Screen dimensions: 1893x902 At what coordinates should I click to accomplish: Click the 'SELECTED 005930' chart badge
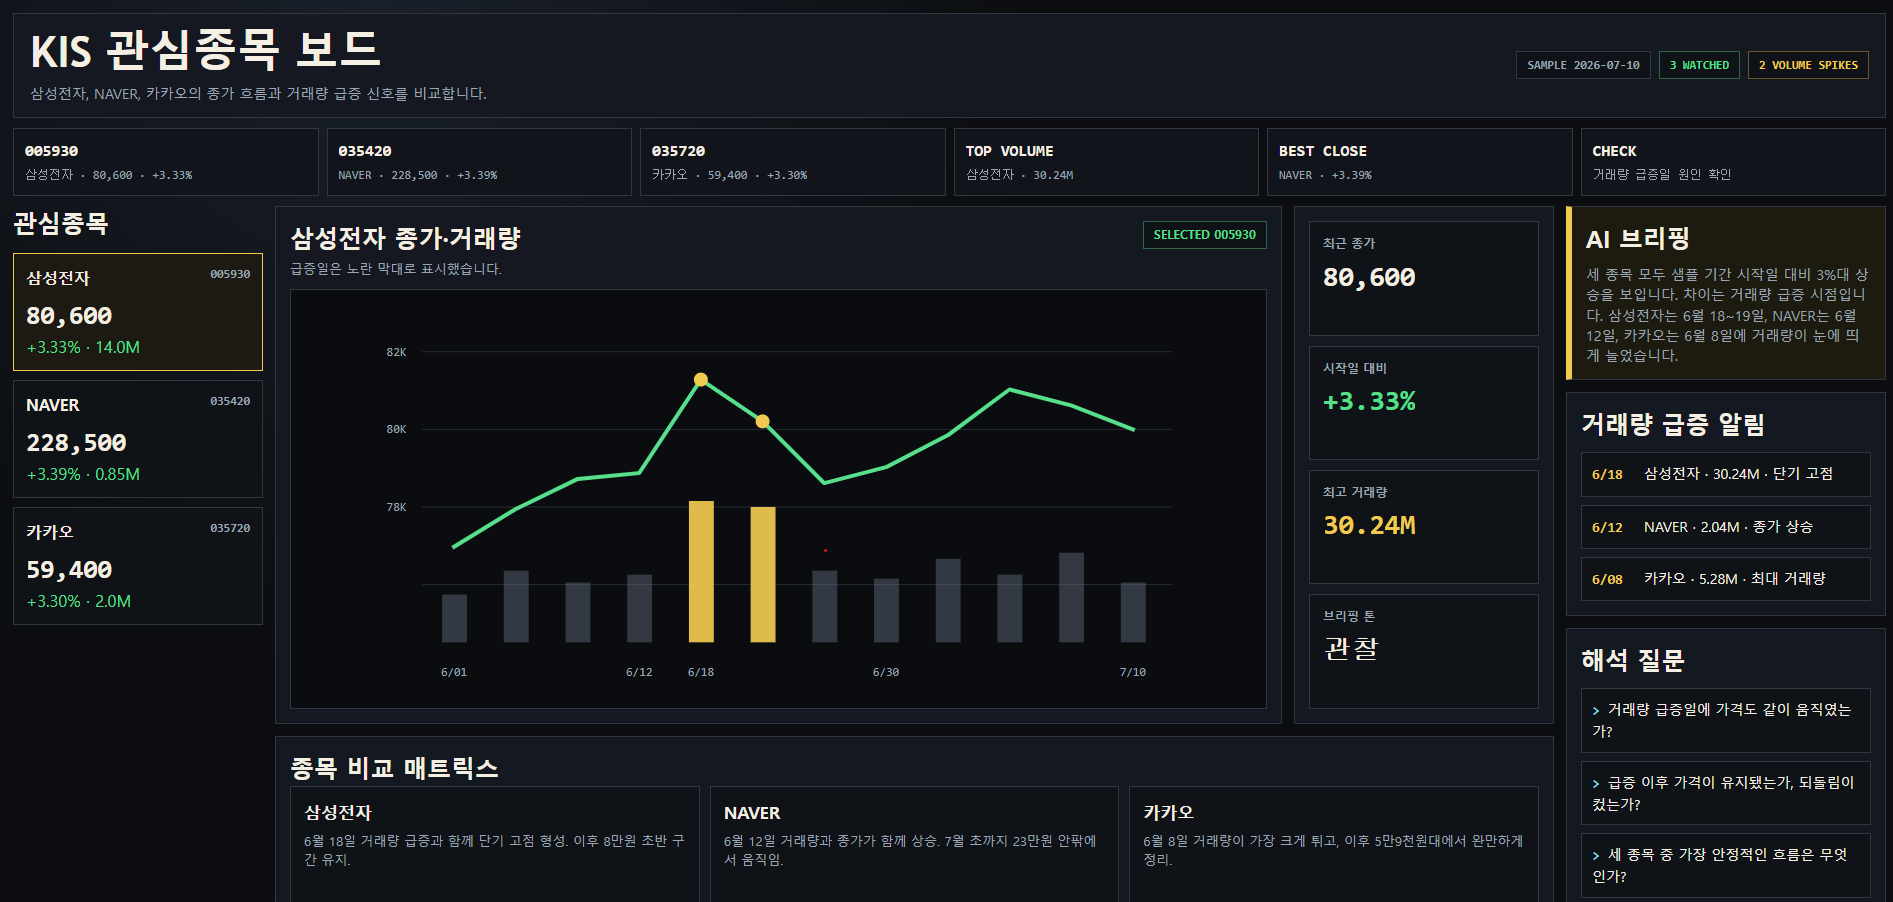click(x=1204, y=235)
